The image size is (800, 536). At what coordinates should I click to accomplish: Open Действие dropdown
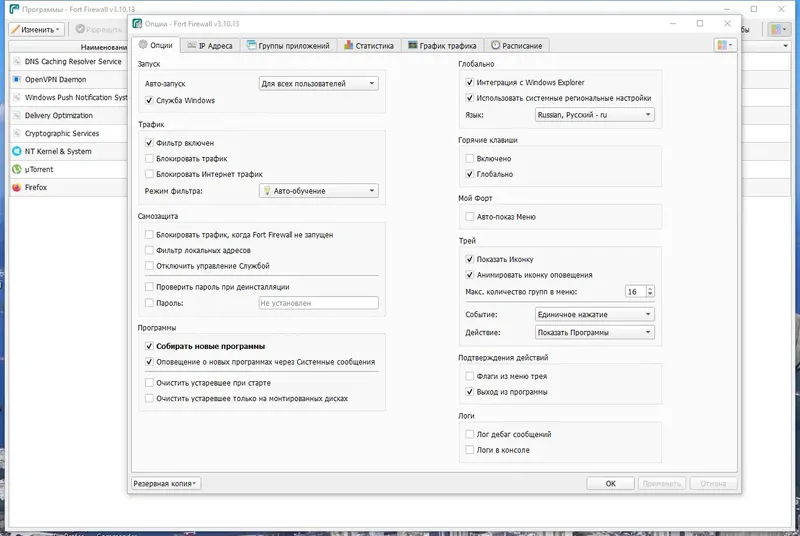[x=594, y=333]
